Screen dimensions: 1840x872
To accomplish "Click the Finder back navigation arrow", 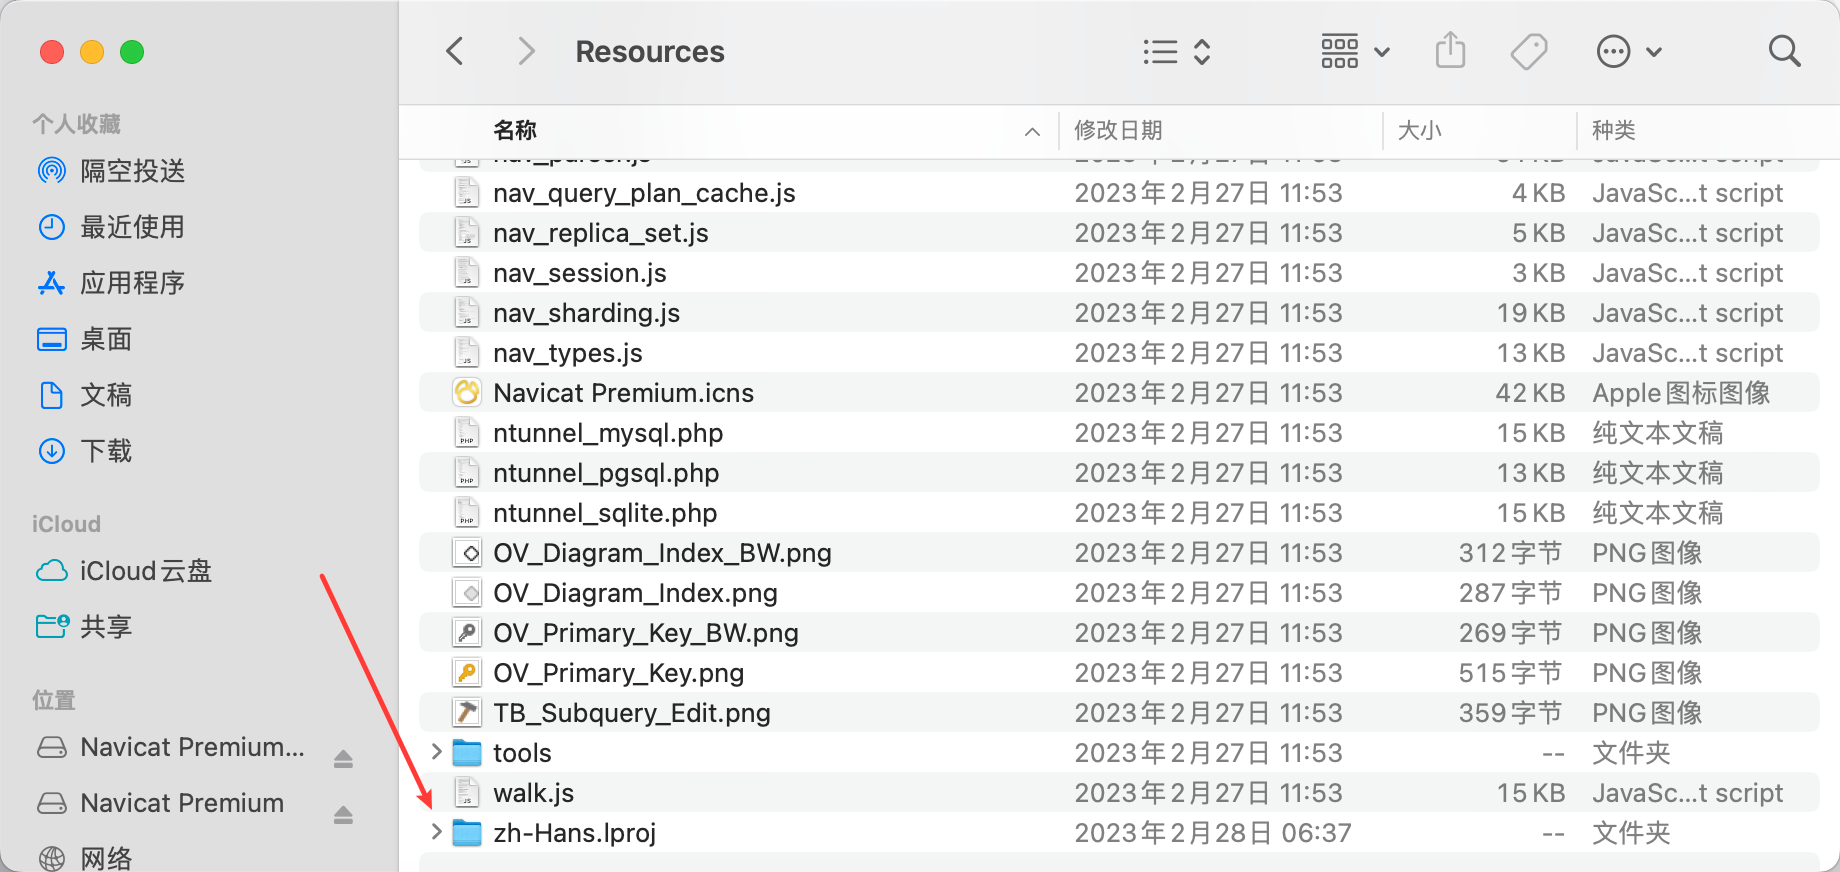I will [455, 51].
